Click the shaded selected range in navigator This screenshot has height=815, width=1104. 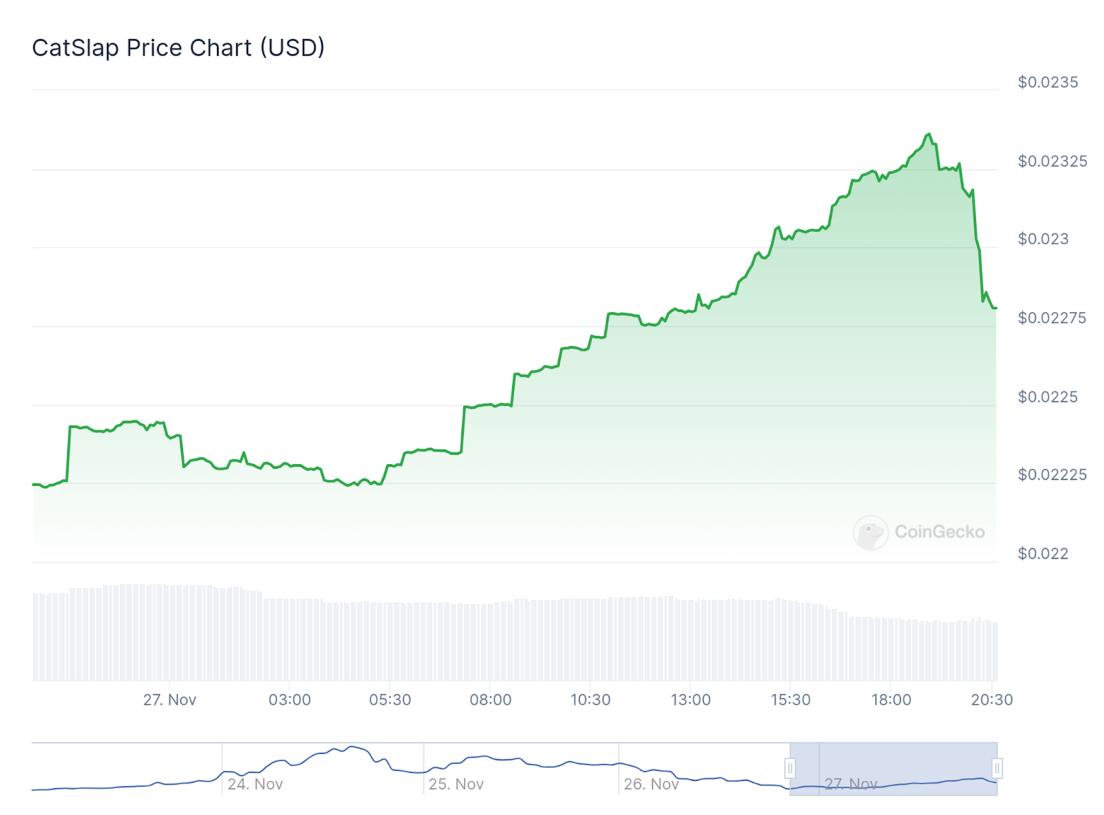click(x=893, y=769)
